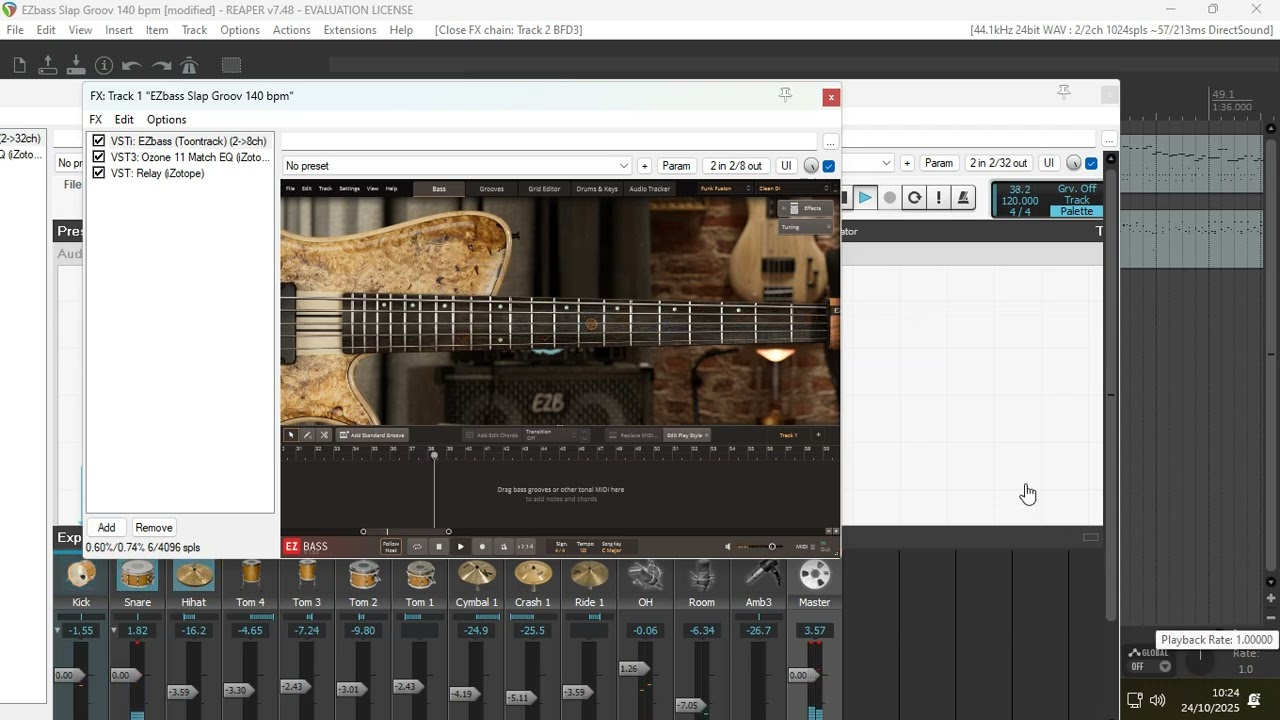Toggle the metronome icon in REAPER toolbar

(x=189, y=66)
